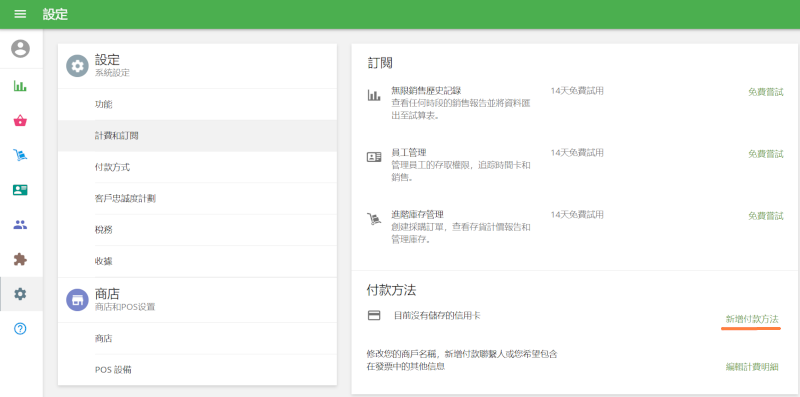Open the 付款方式 menu item

[x=197, y=167]
